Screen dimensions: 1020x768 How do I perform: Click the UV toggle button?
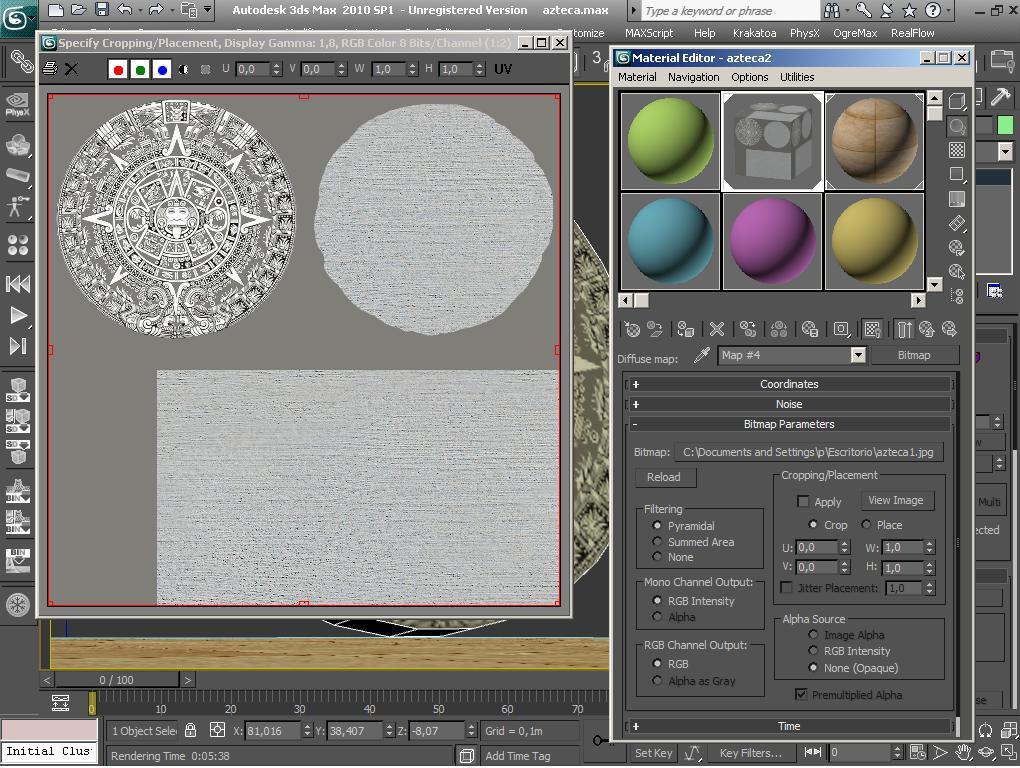pos(503,69)
